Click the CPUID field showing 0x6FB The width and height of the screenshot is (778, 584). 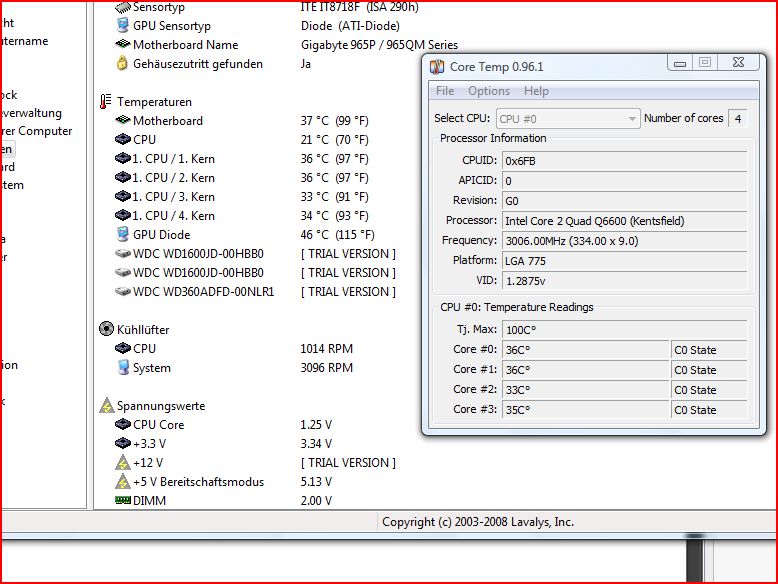624,161
